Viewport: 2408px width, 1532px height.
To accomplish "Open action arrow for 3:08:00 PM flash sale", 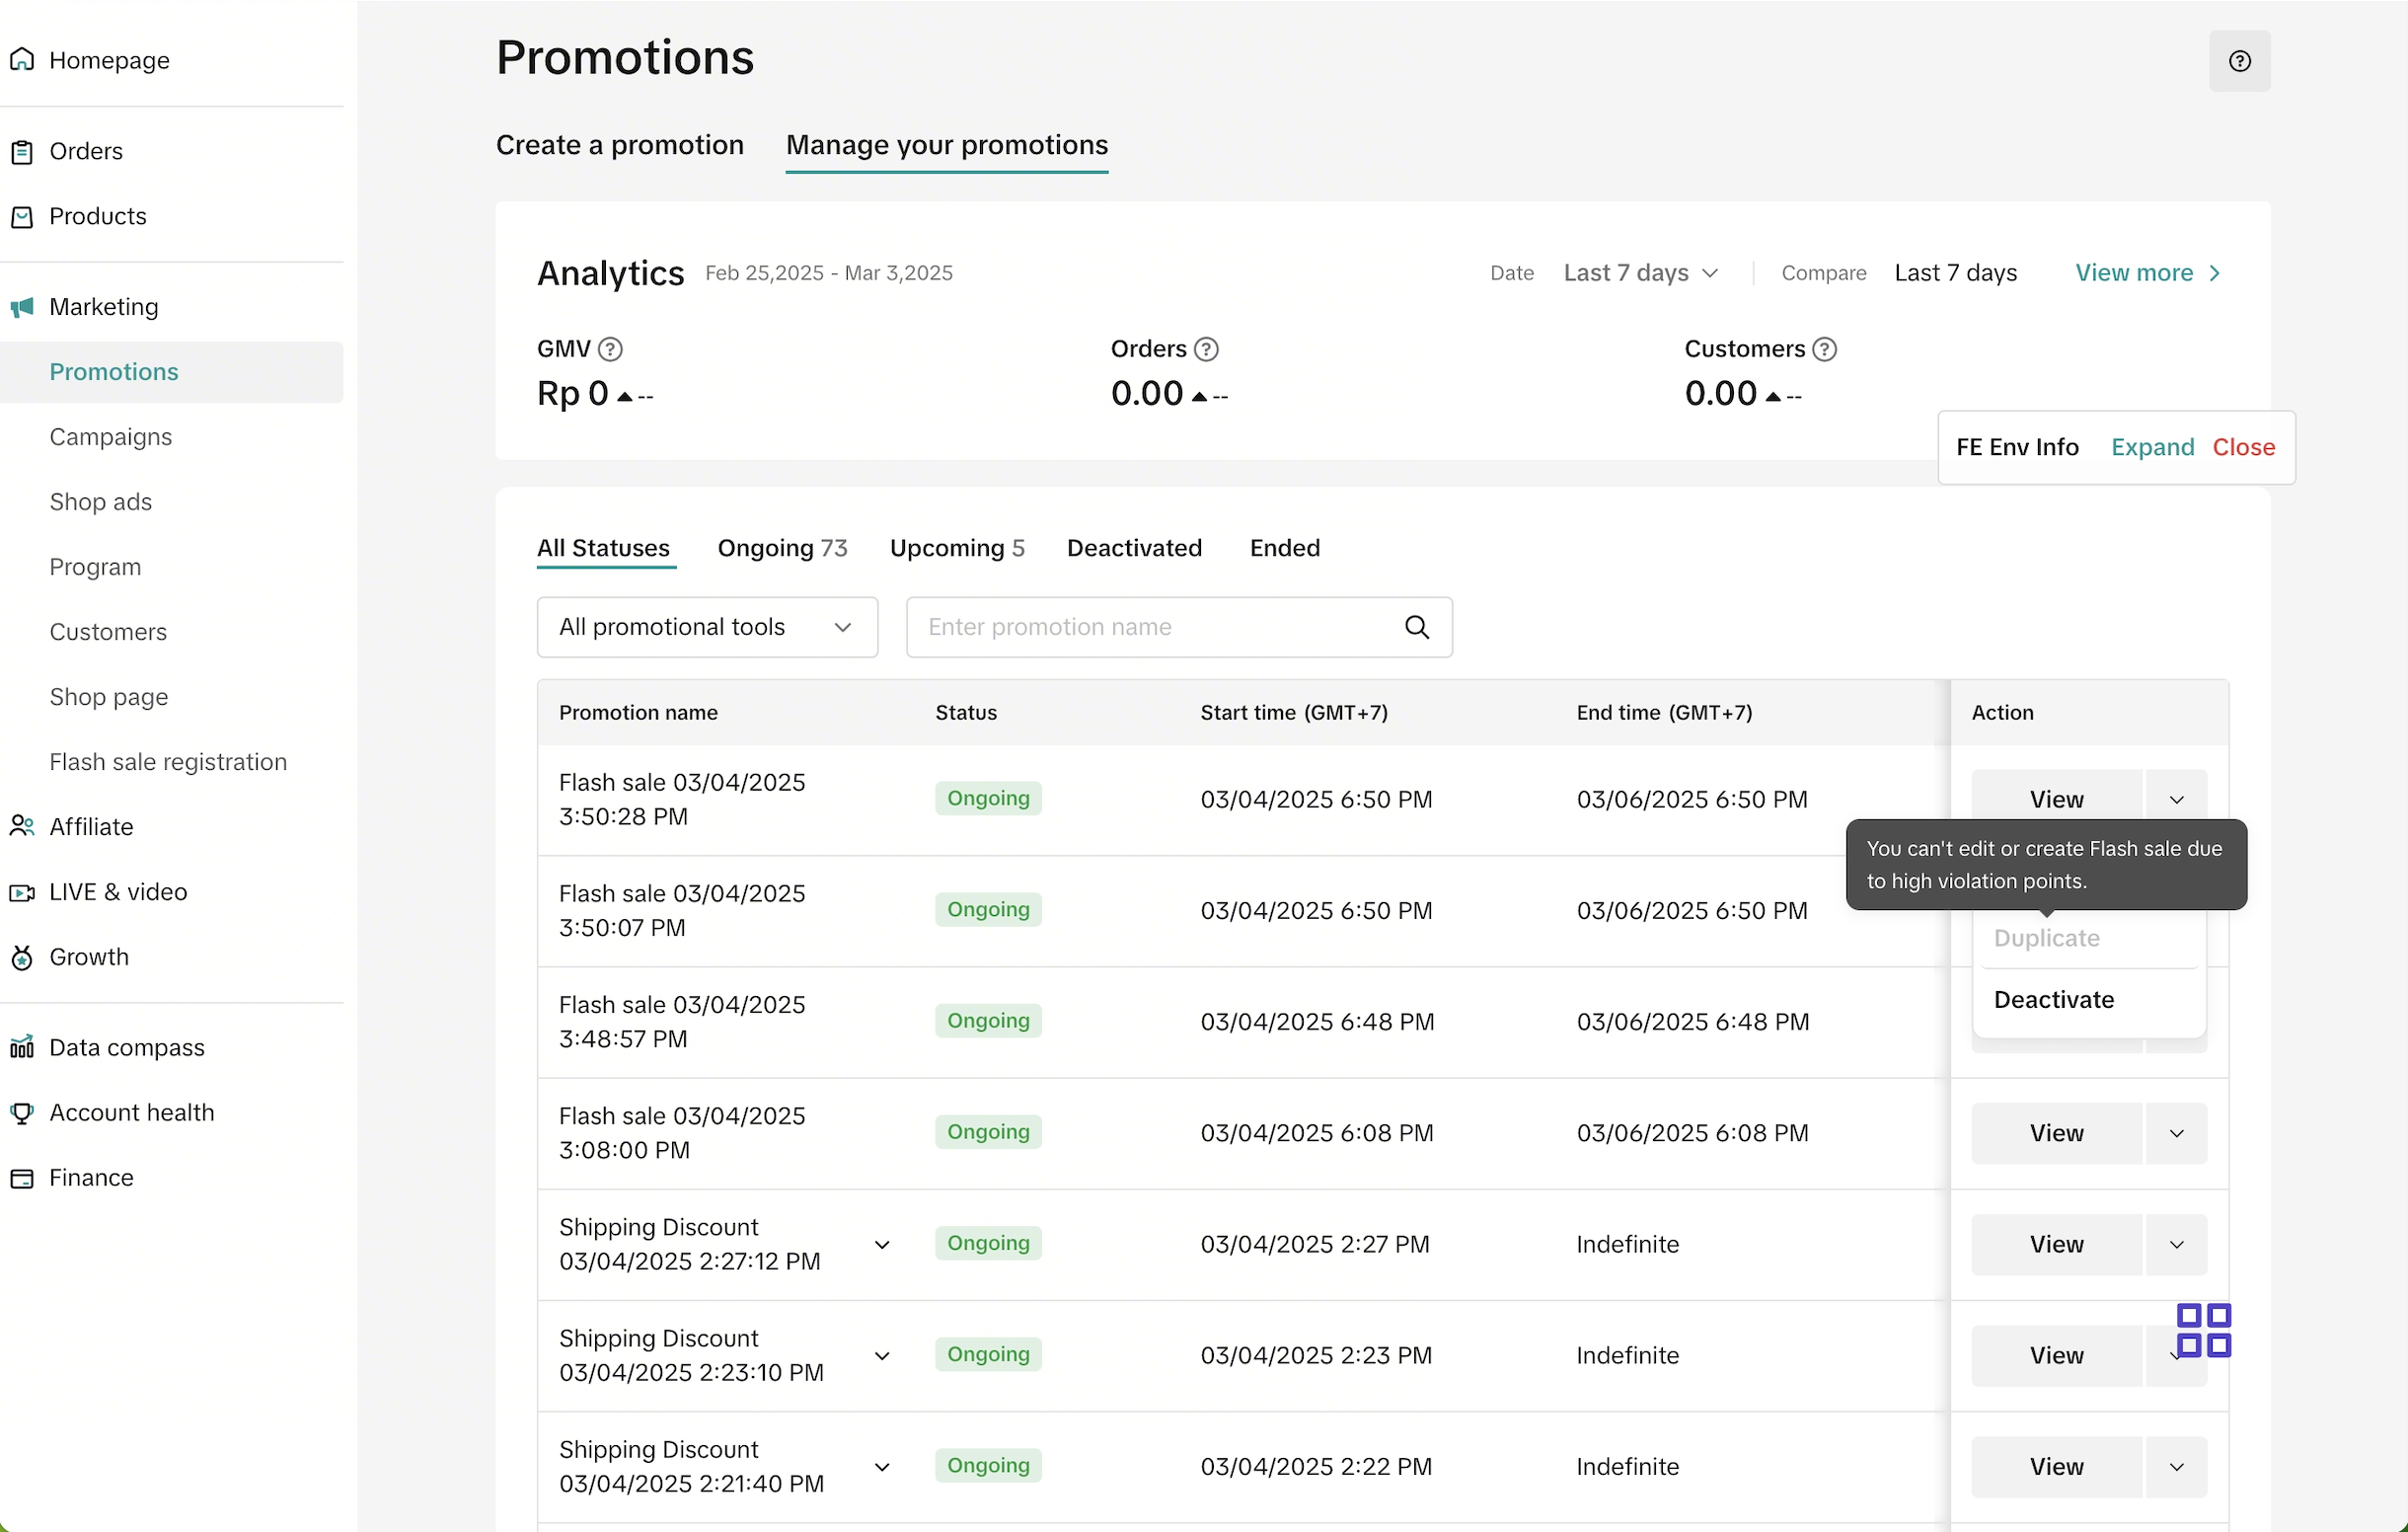I will (2176, 1133).
